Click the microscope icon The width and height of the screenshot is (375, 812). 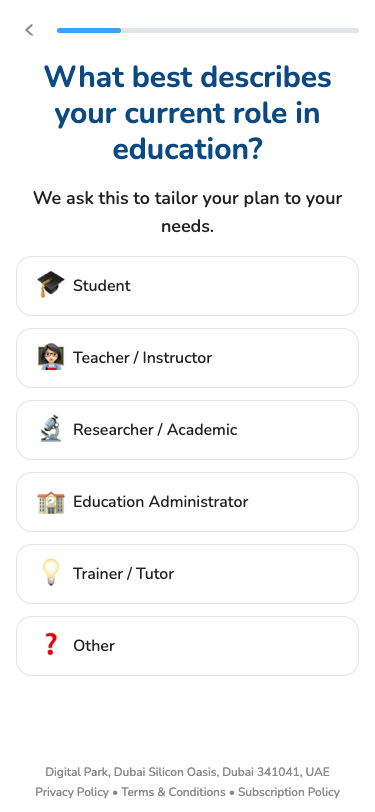(51, 429)
